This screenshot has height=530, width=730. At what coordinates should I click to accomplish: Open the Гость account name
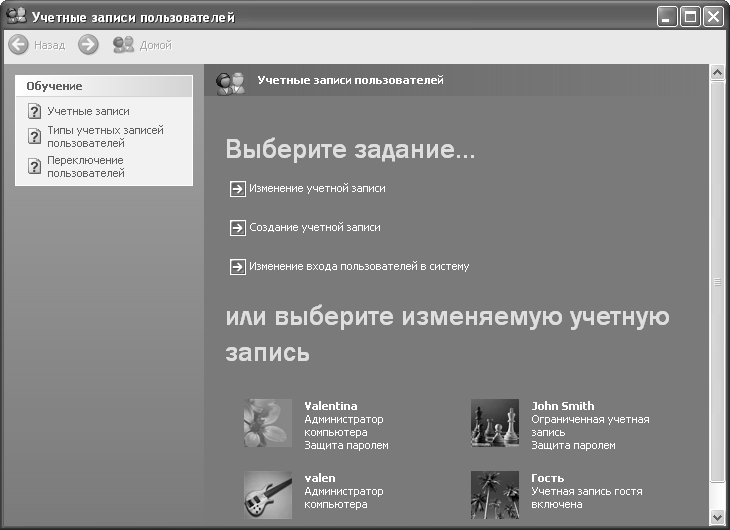(547, 478)
